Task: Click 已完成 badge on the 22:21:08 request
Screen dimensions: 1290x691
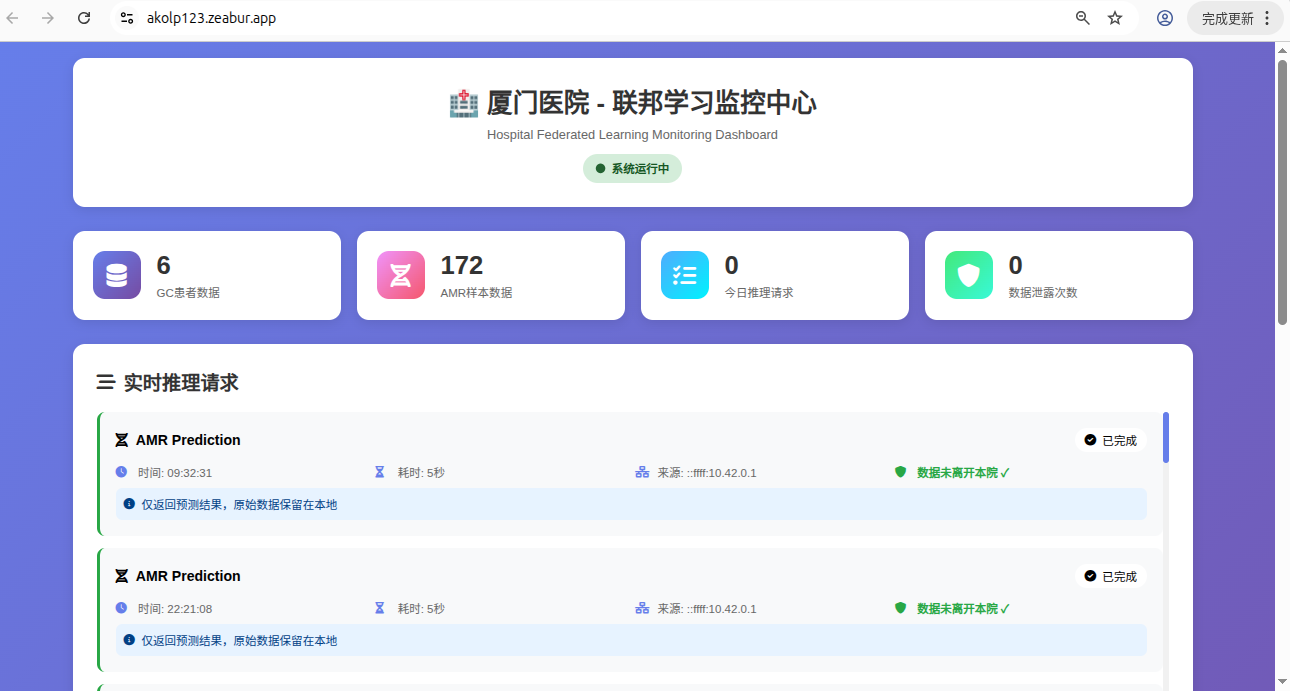Action: click(x=1110, y=576)
